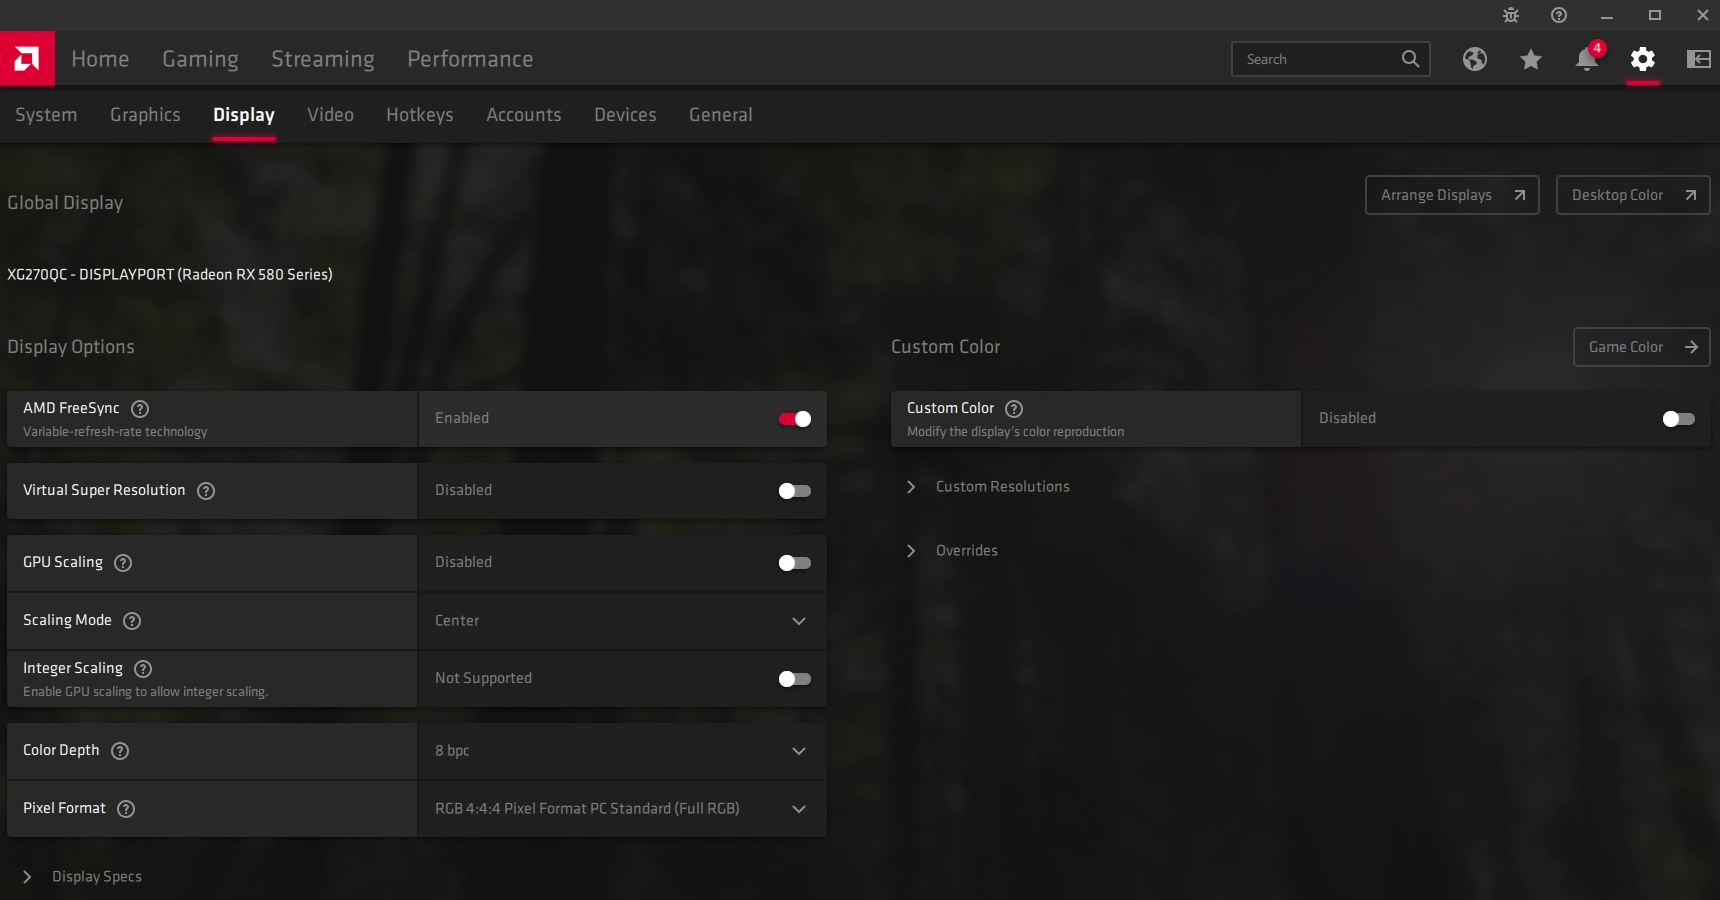This screenshot has width=1720, height=900.
Task: Switch to the General sub-tab
Action: pos(720,115)
